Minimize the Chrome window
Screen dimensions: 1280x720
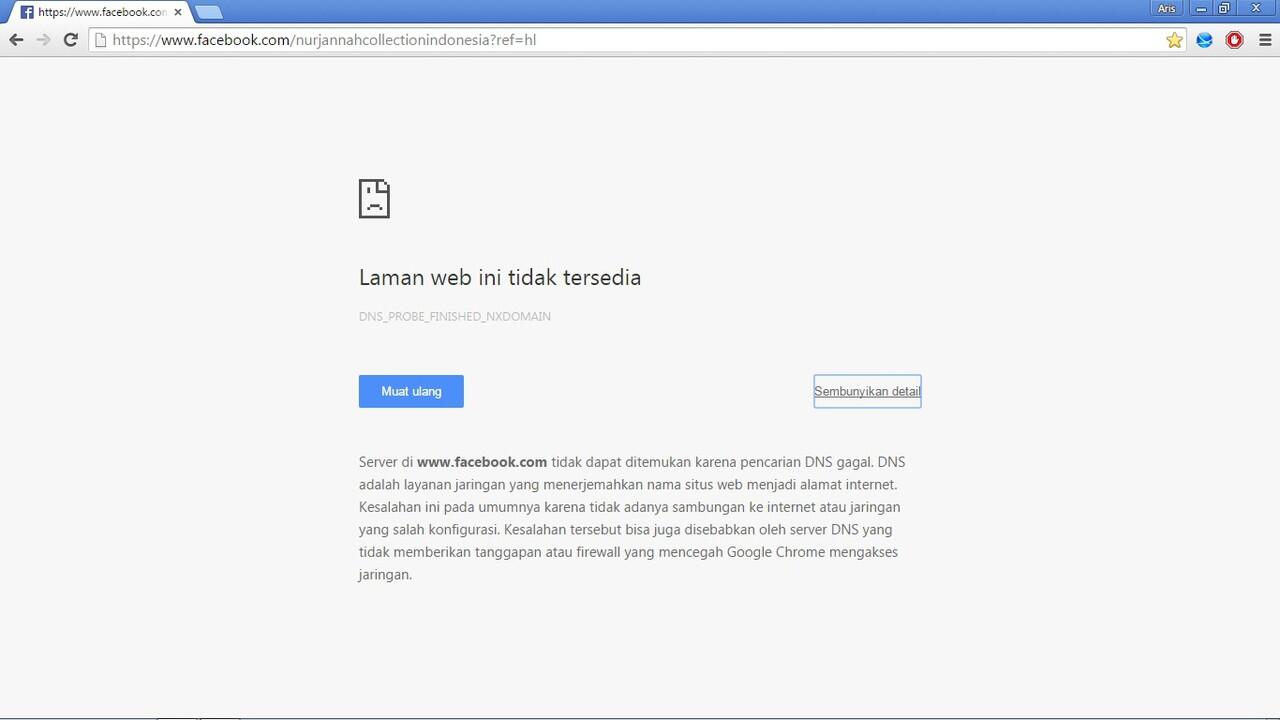click(1203, 8)
